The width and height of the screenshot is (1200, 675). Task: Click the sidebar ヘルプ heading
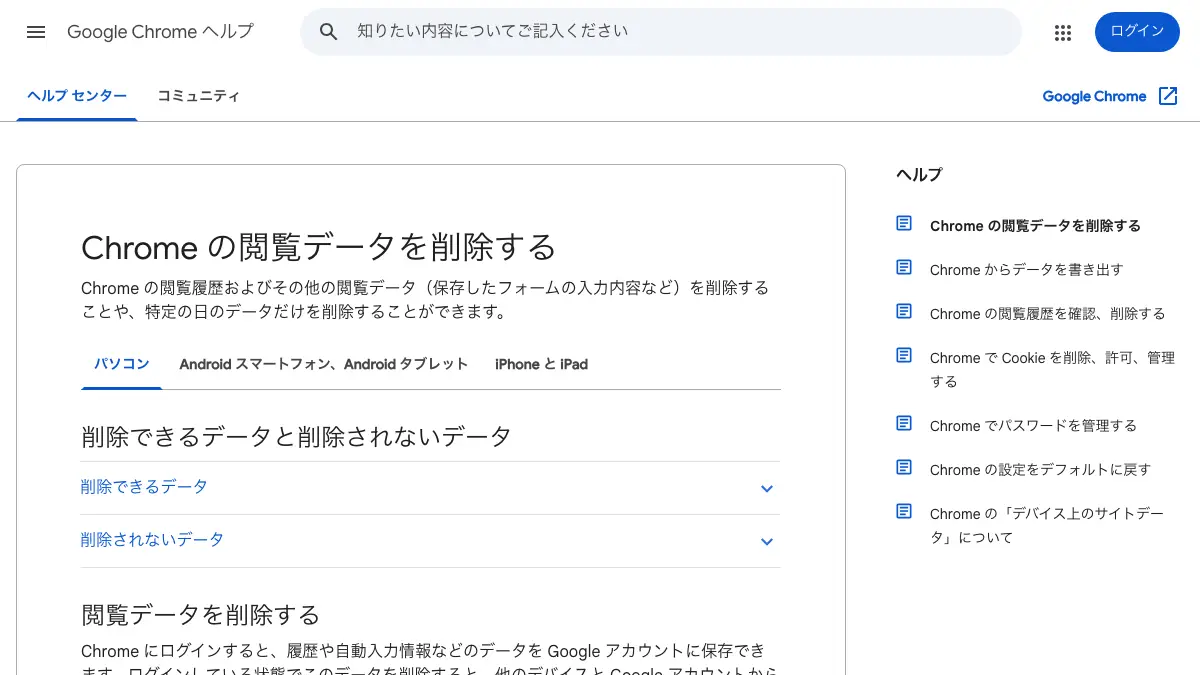919,174
